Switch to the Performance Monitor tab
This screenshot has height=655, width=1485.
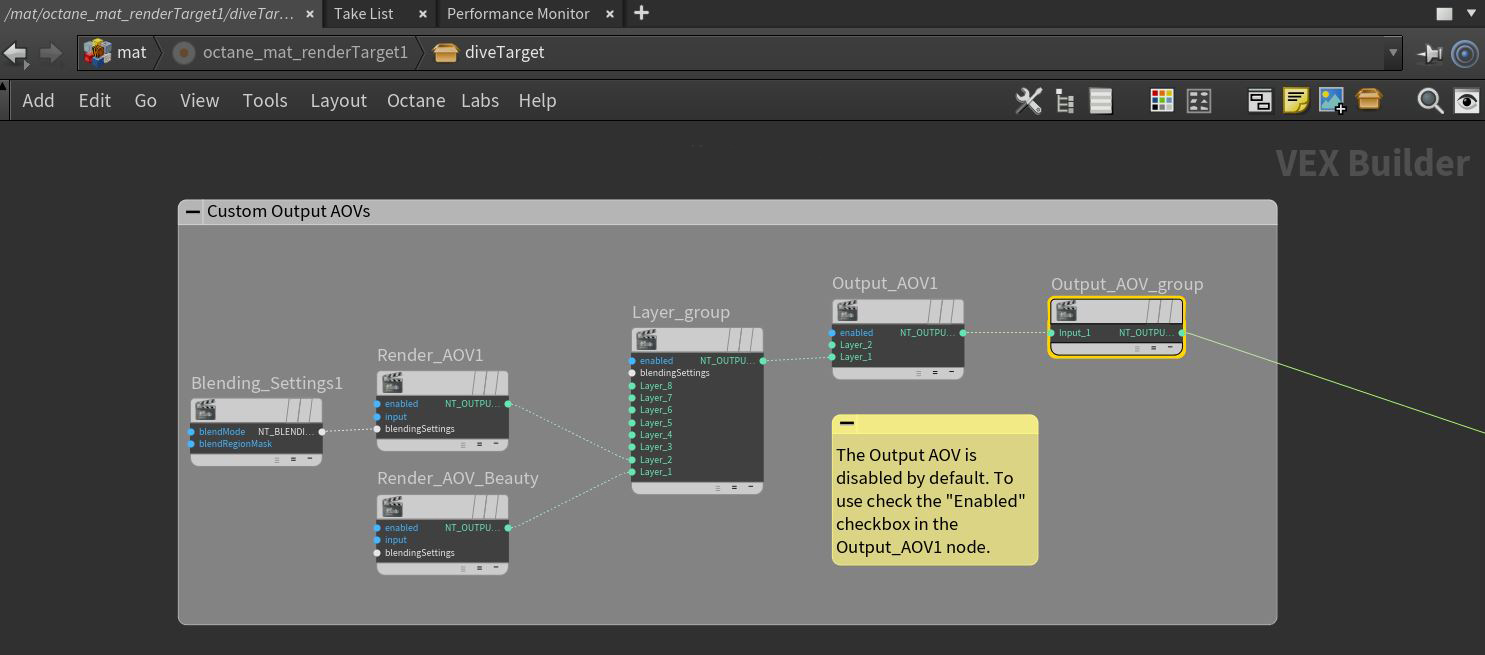(x=518, y=14)
